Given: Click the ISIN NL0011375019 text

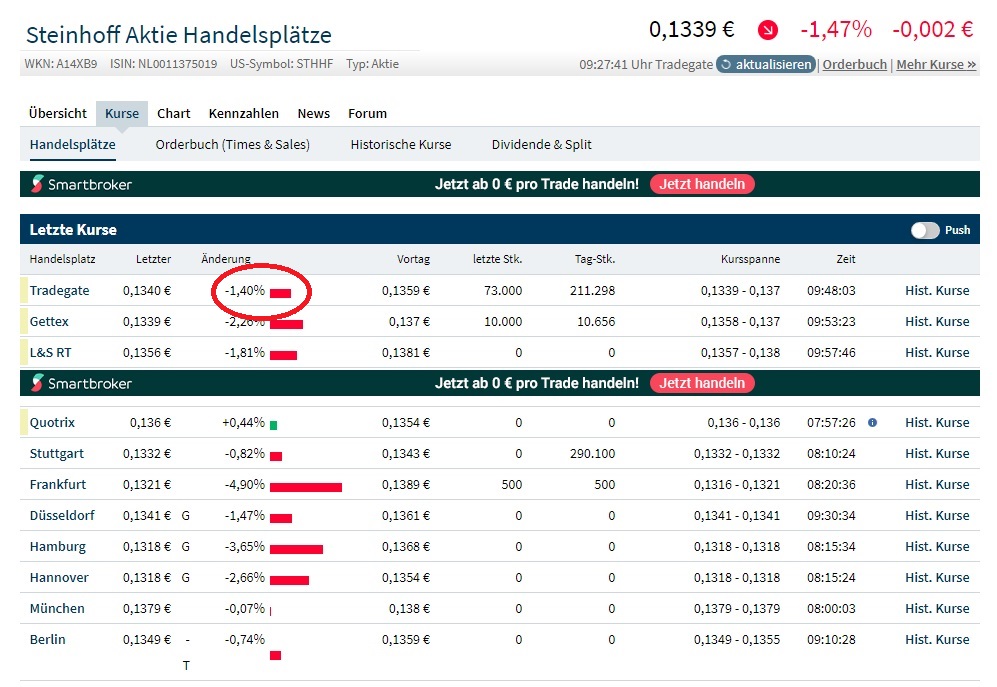Looking at the screenshot, I should point(163,64).
